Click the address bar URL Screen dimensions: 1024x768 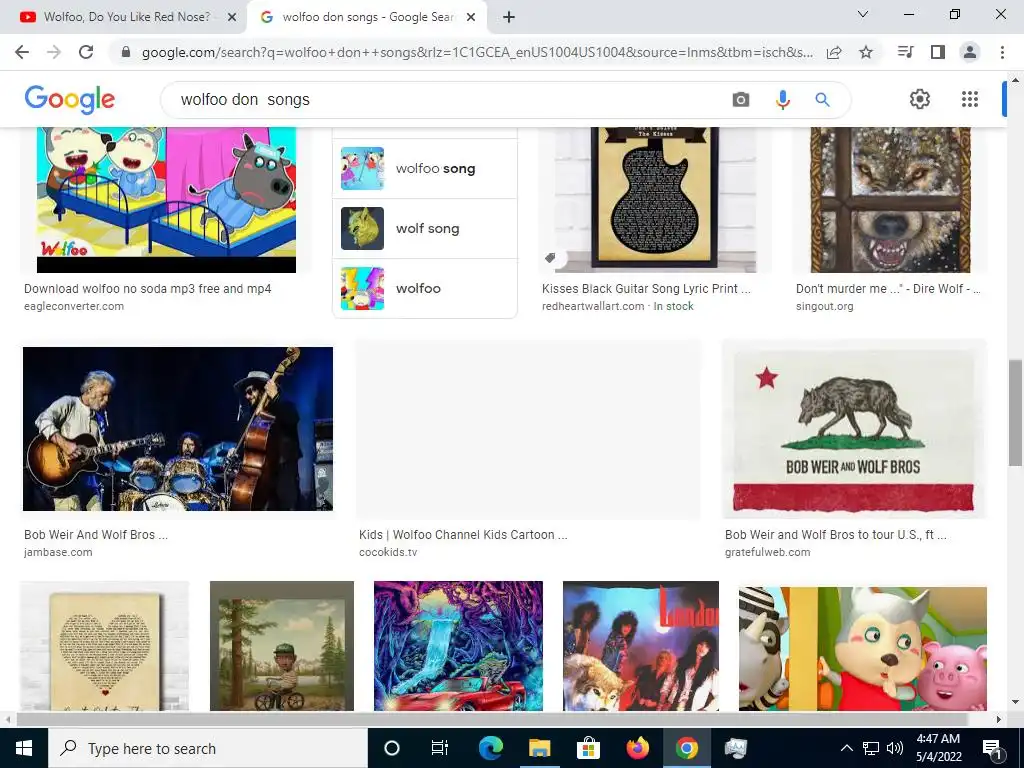[x=477, y=52]
